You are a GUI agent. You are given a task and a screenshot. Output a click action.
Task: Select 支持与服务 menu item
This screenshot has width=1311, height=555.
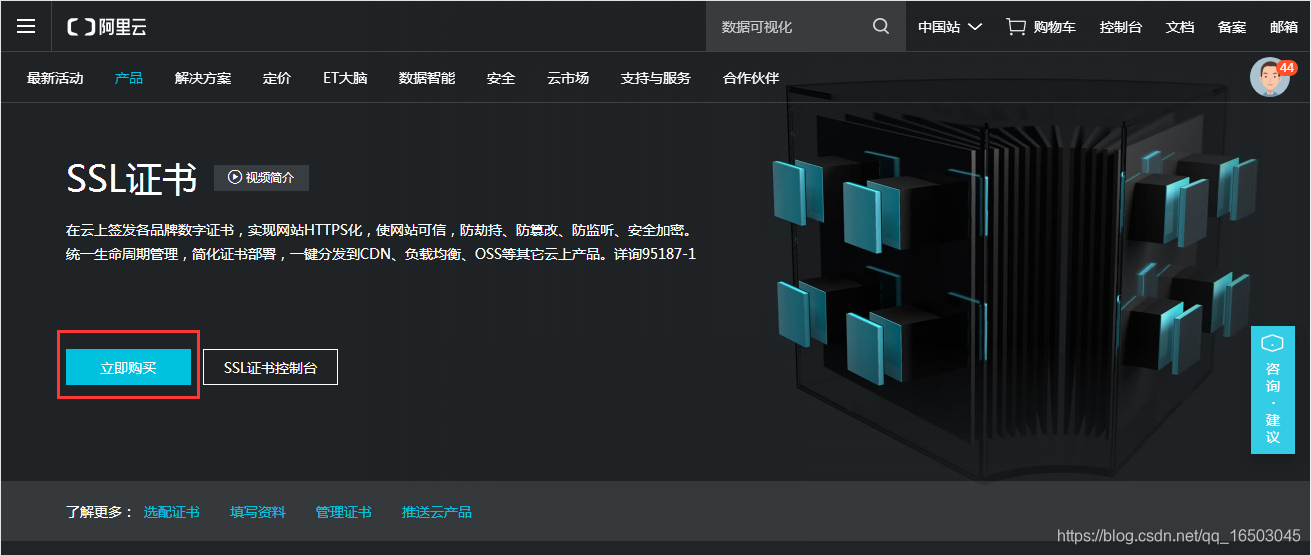pyautogui.click(x=656, y=78)
